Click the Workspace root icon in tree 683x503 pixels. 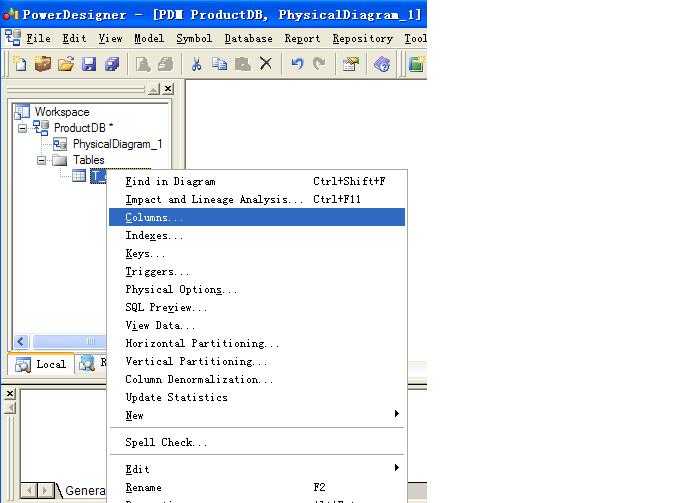(22, 112)
